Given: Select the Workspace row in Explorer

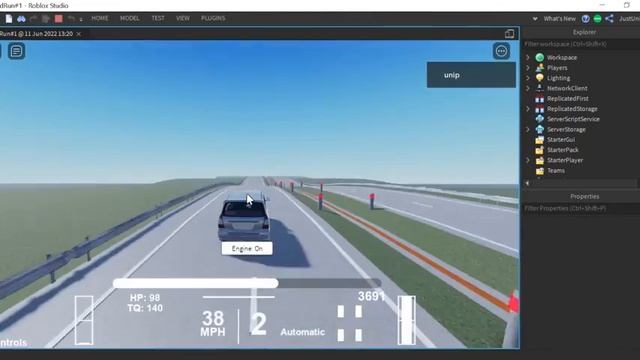Looking at the screenshot, I should (x=582, y=58).
